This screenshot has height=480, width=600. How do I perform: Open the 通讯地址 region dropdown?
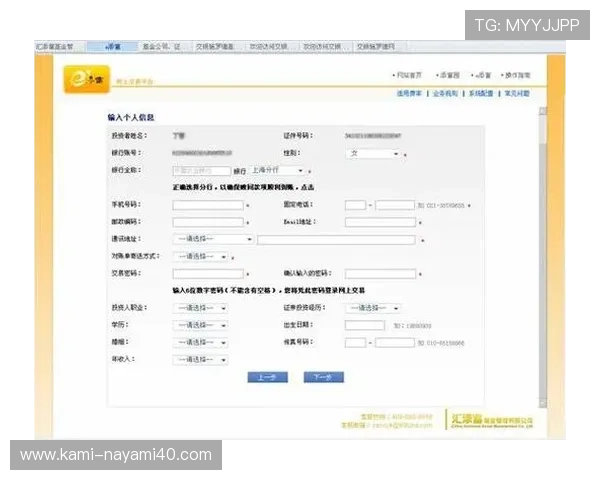click(x=213, y=239)
